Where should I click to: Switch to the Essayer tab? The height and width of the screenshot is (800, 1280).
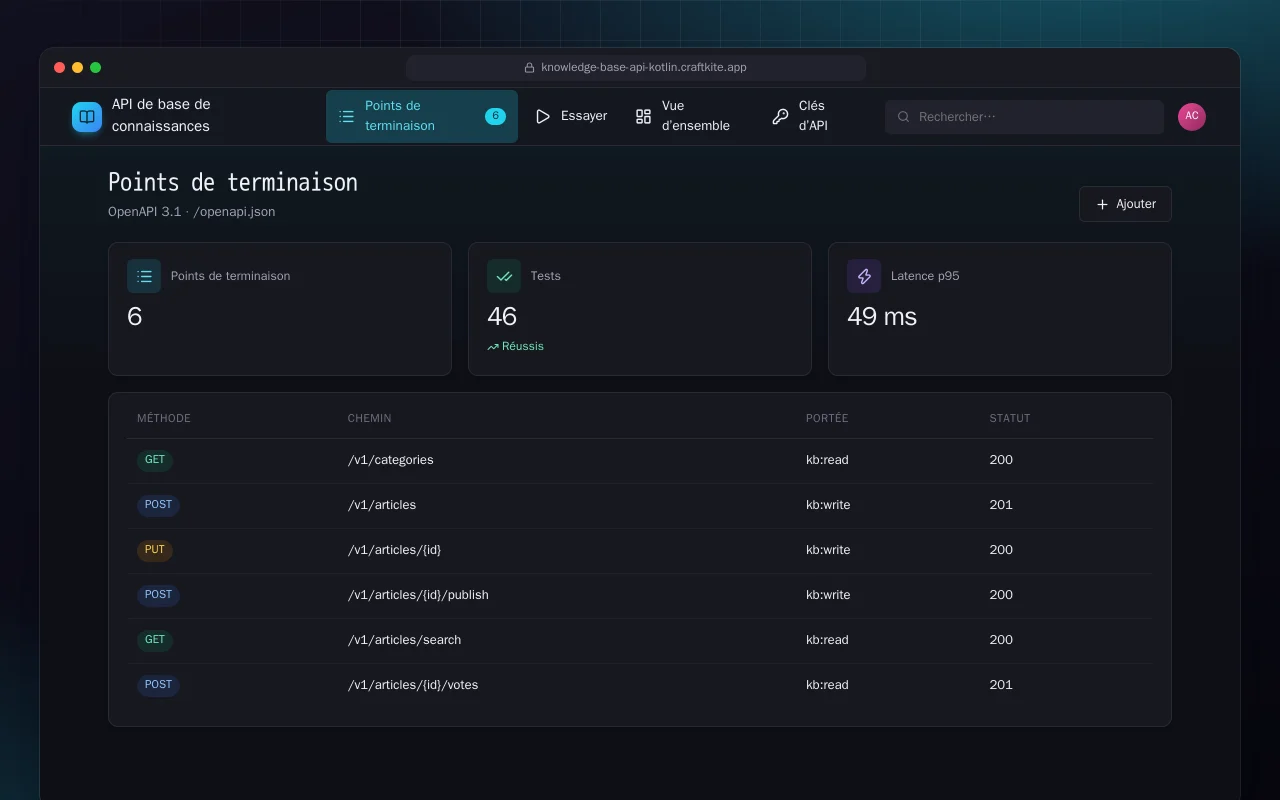(571, 117)
